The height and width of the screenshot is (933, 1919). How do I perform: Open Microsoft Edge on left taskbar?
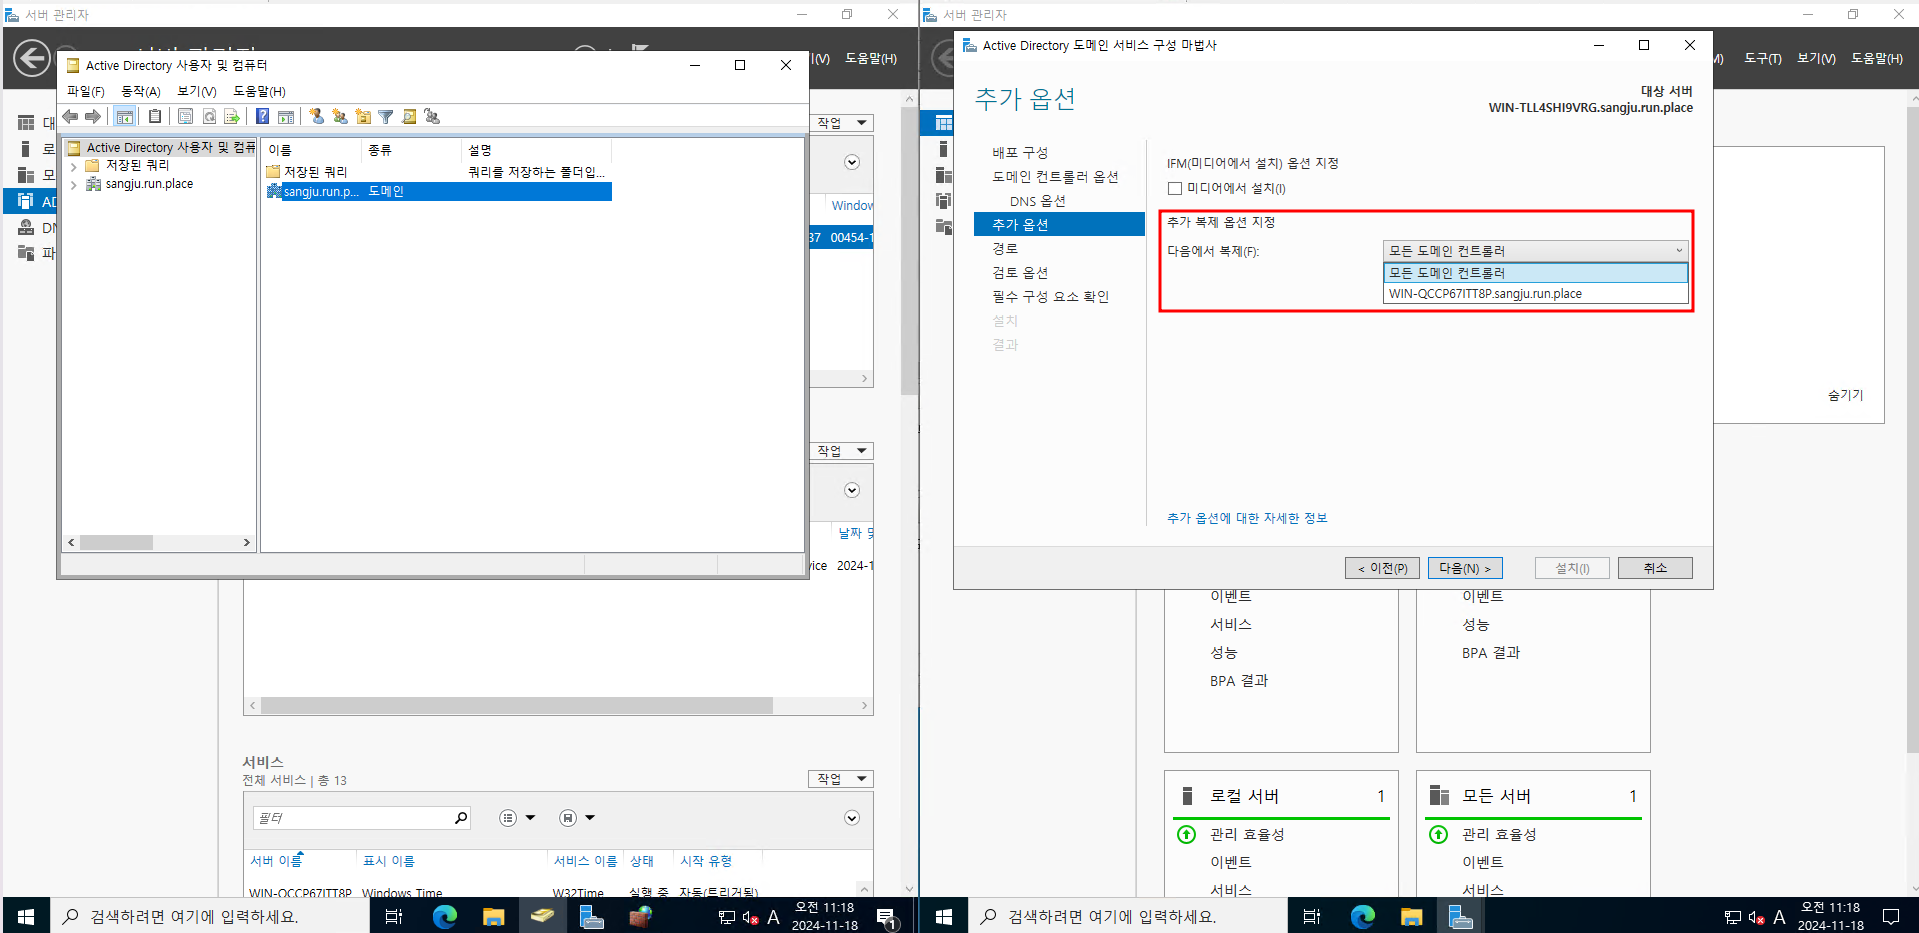pyautogui.click(x=445, y=916)
